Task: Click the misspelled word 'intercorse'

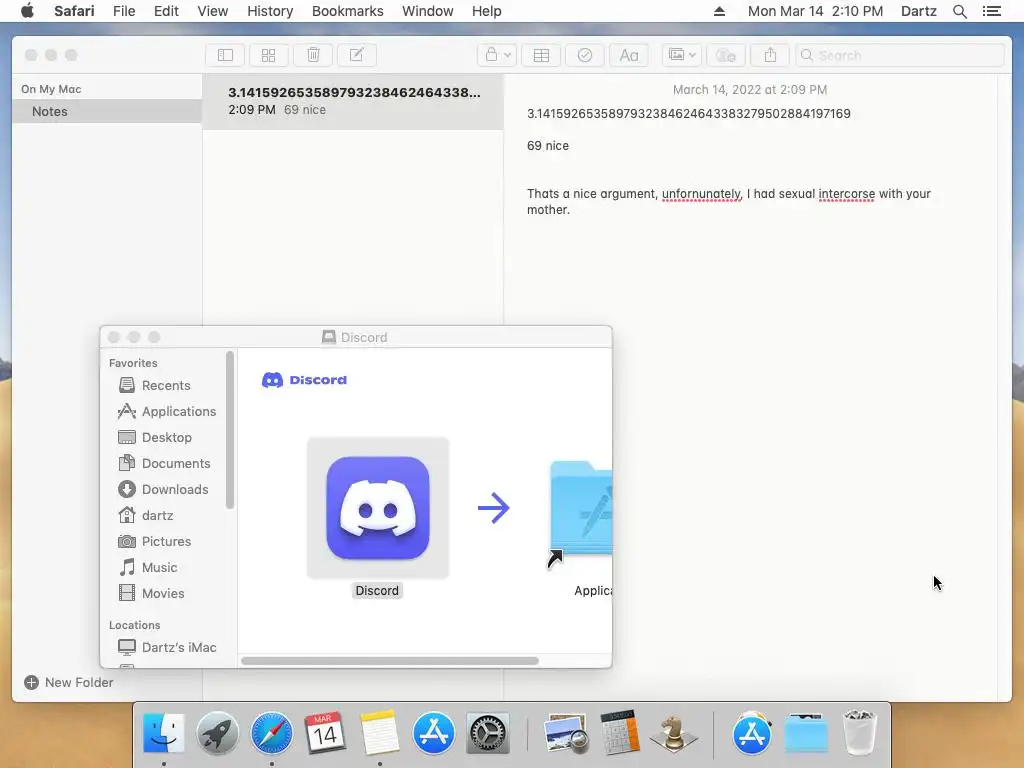Action: tap(846, 194)
